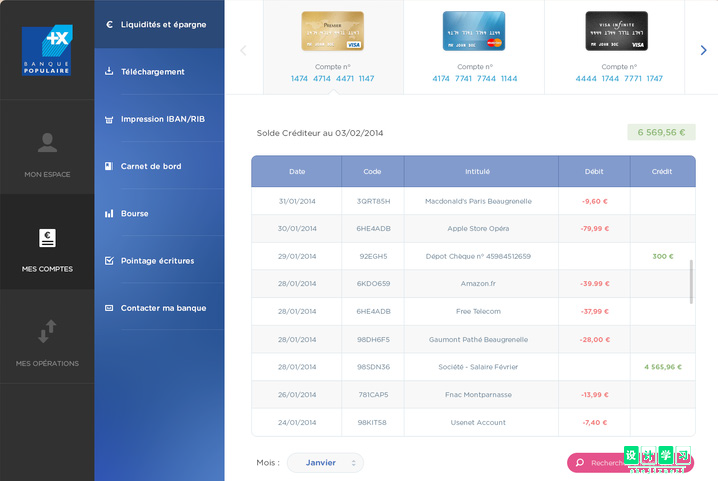The image size is (718, 481).
Task: Open Mes Opérations arrows icon
Action: click(47, 331)
